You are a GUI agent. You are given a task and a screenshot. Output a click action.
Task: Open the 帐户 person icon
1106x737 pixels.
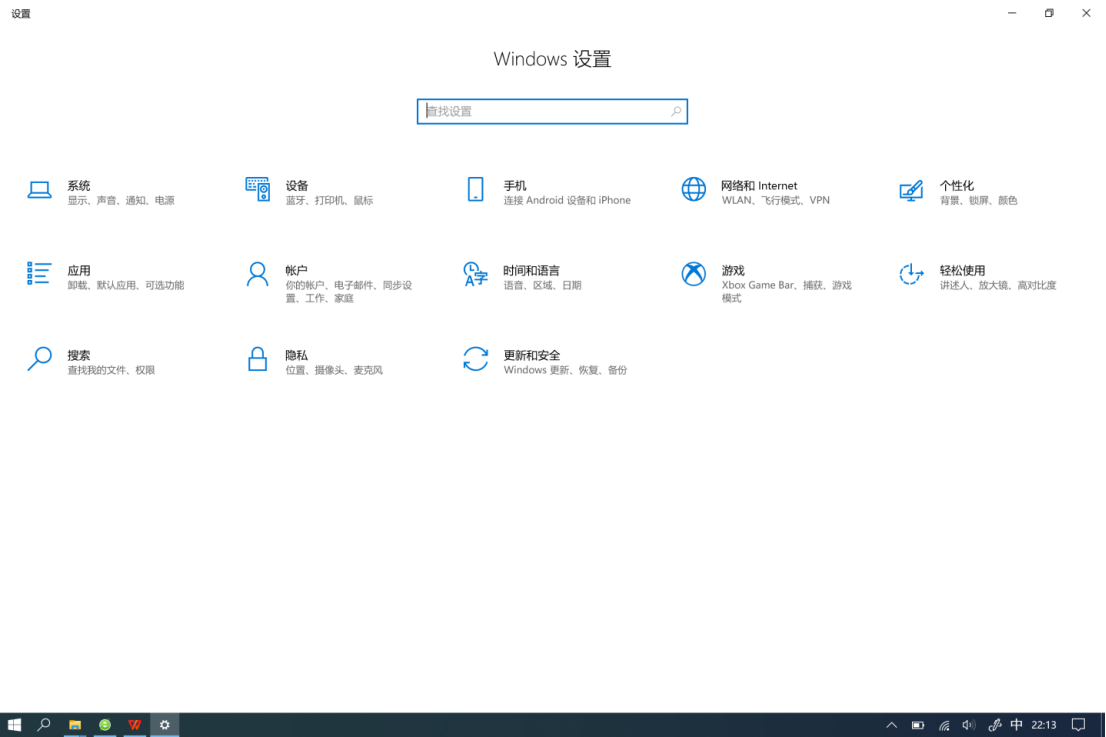pyautogui.click(x=257, y=274)
